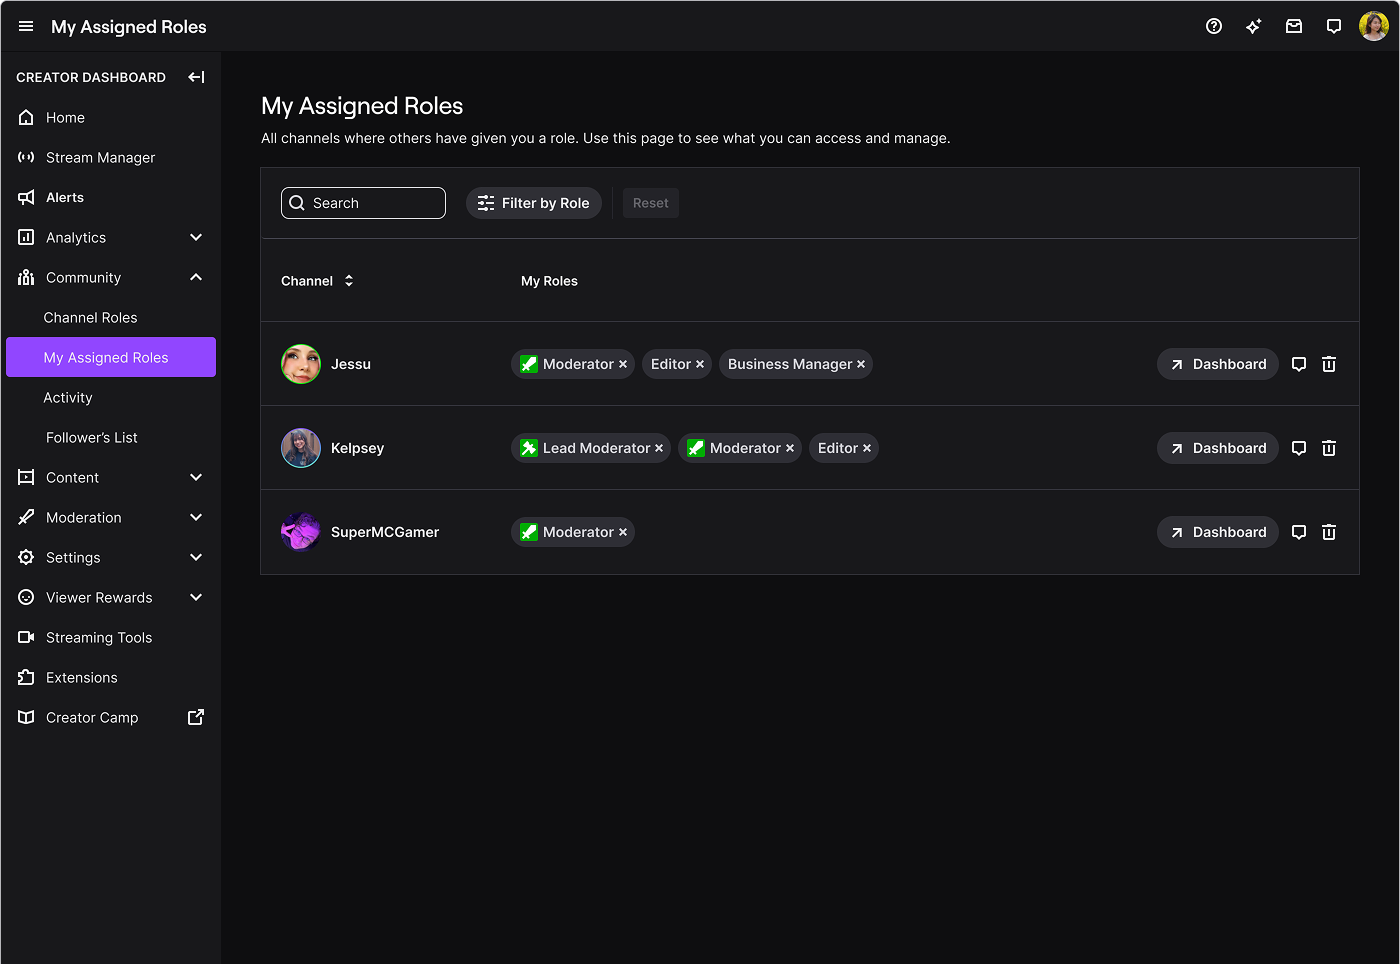Collapse the Community sidebar section
Screen dimensions: 1400x964
point(196,277)
